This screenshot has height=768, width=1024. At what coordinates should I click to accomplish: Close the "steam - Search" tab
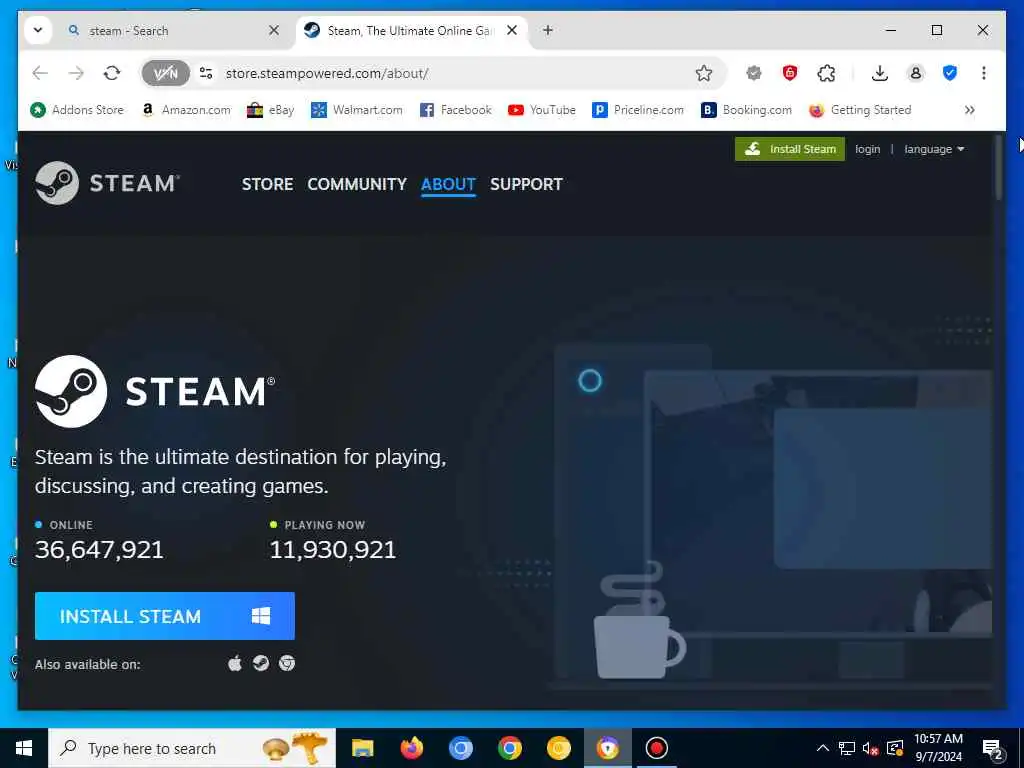(274, 31)
